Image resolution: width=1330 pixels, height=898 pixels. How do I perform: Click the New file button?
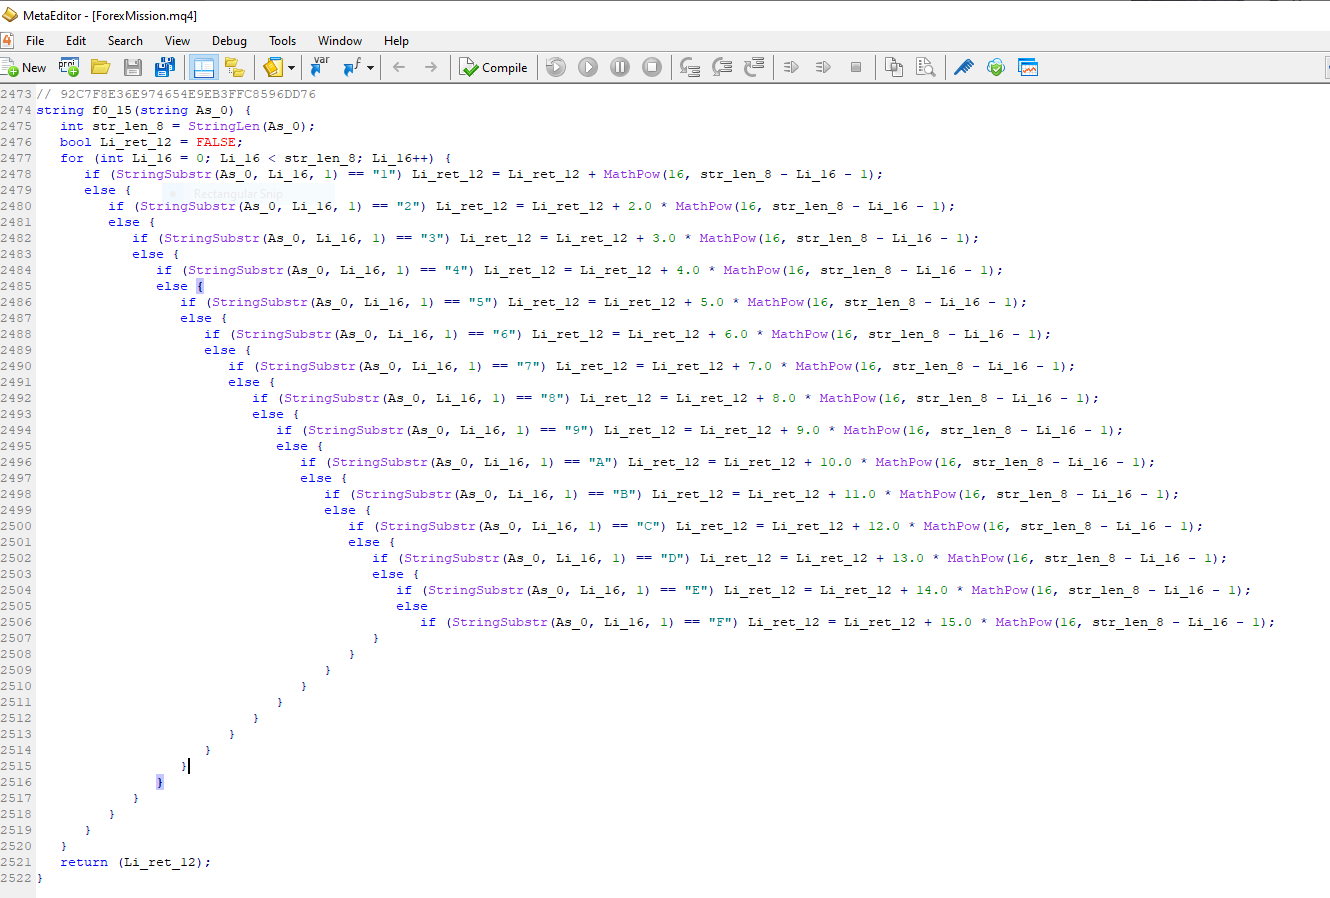(25, 67)
